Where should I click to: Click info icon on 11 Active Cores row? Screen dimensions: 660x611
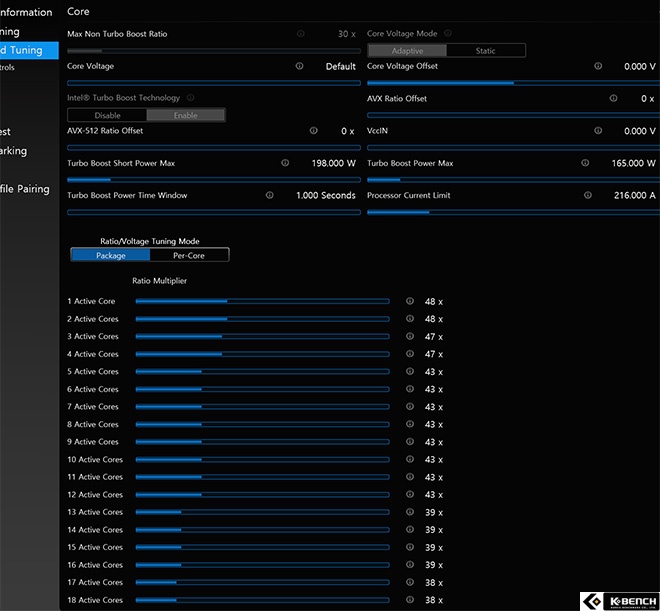[x=410, y=477]
